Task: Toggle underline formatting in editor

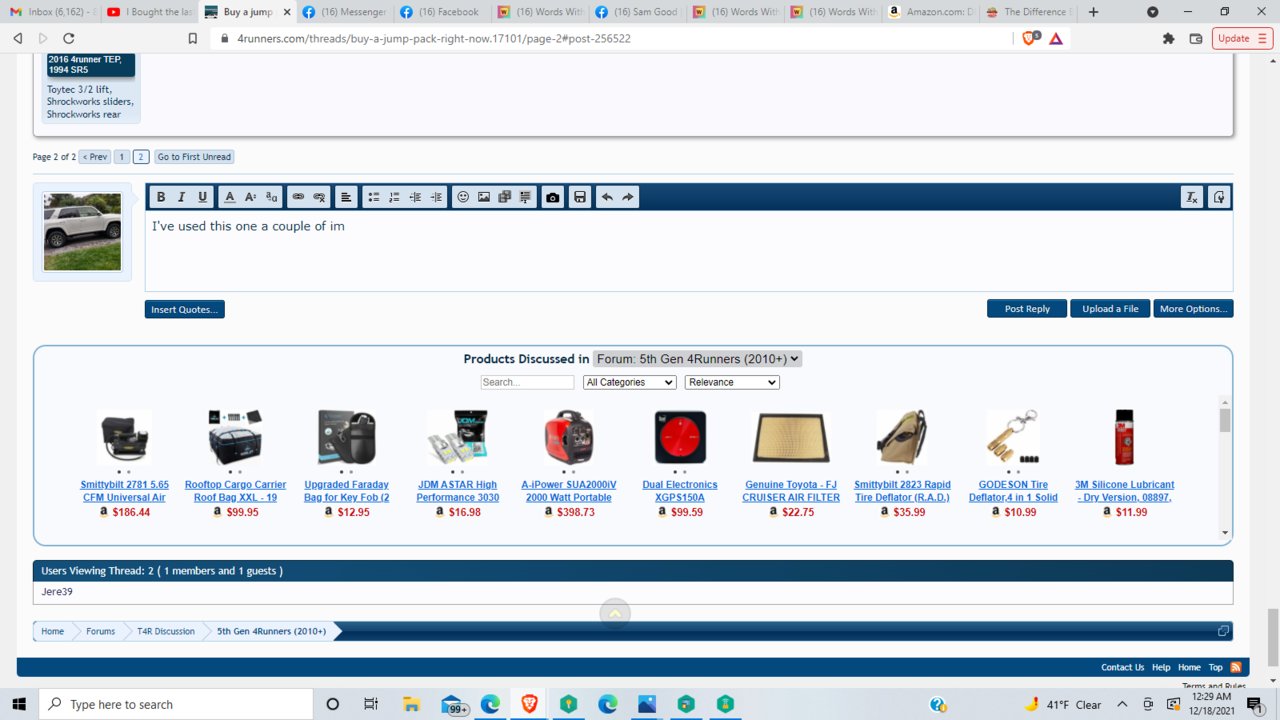Action: click(202, 197)
